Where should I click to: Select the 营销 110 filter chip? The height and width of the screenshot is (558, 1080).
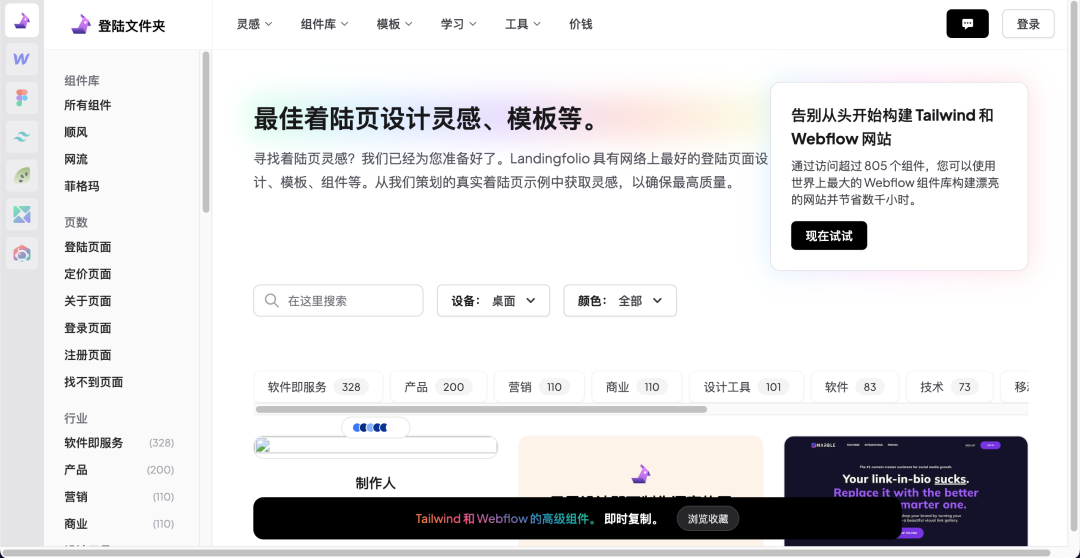pyautogui.click(x=539, y=386)
